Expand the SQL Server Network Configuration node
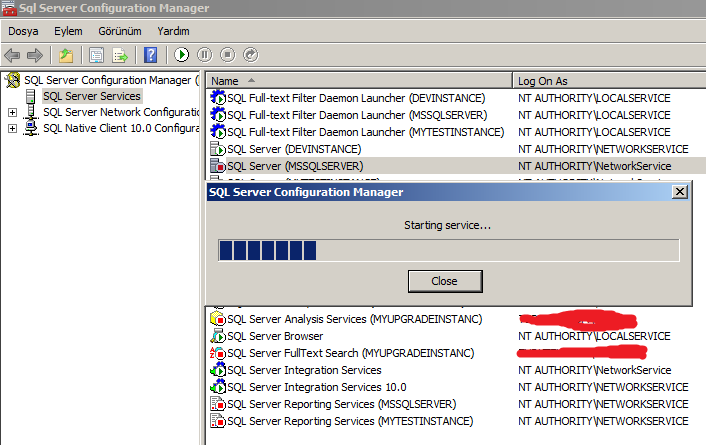 (12, 112)
